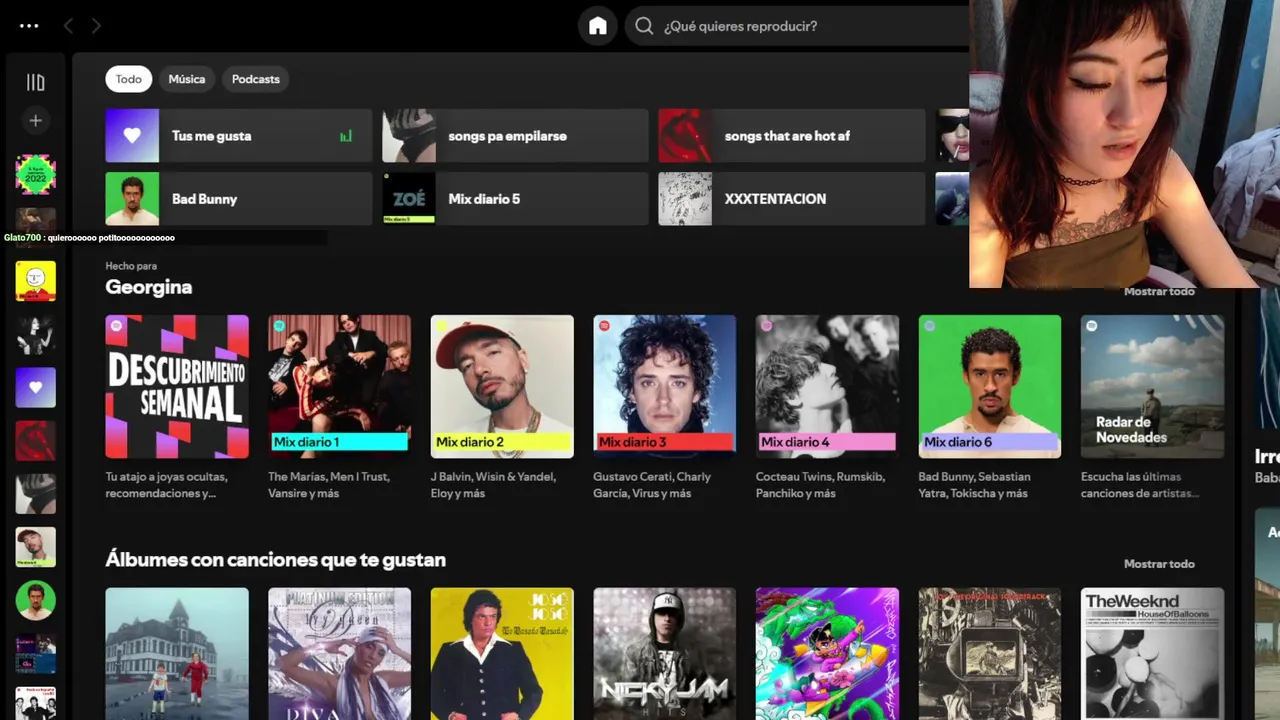Open the Nicky Jam Hits album cover

point(665,654)
